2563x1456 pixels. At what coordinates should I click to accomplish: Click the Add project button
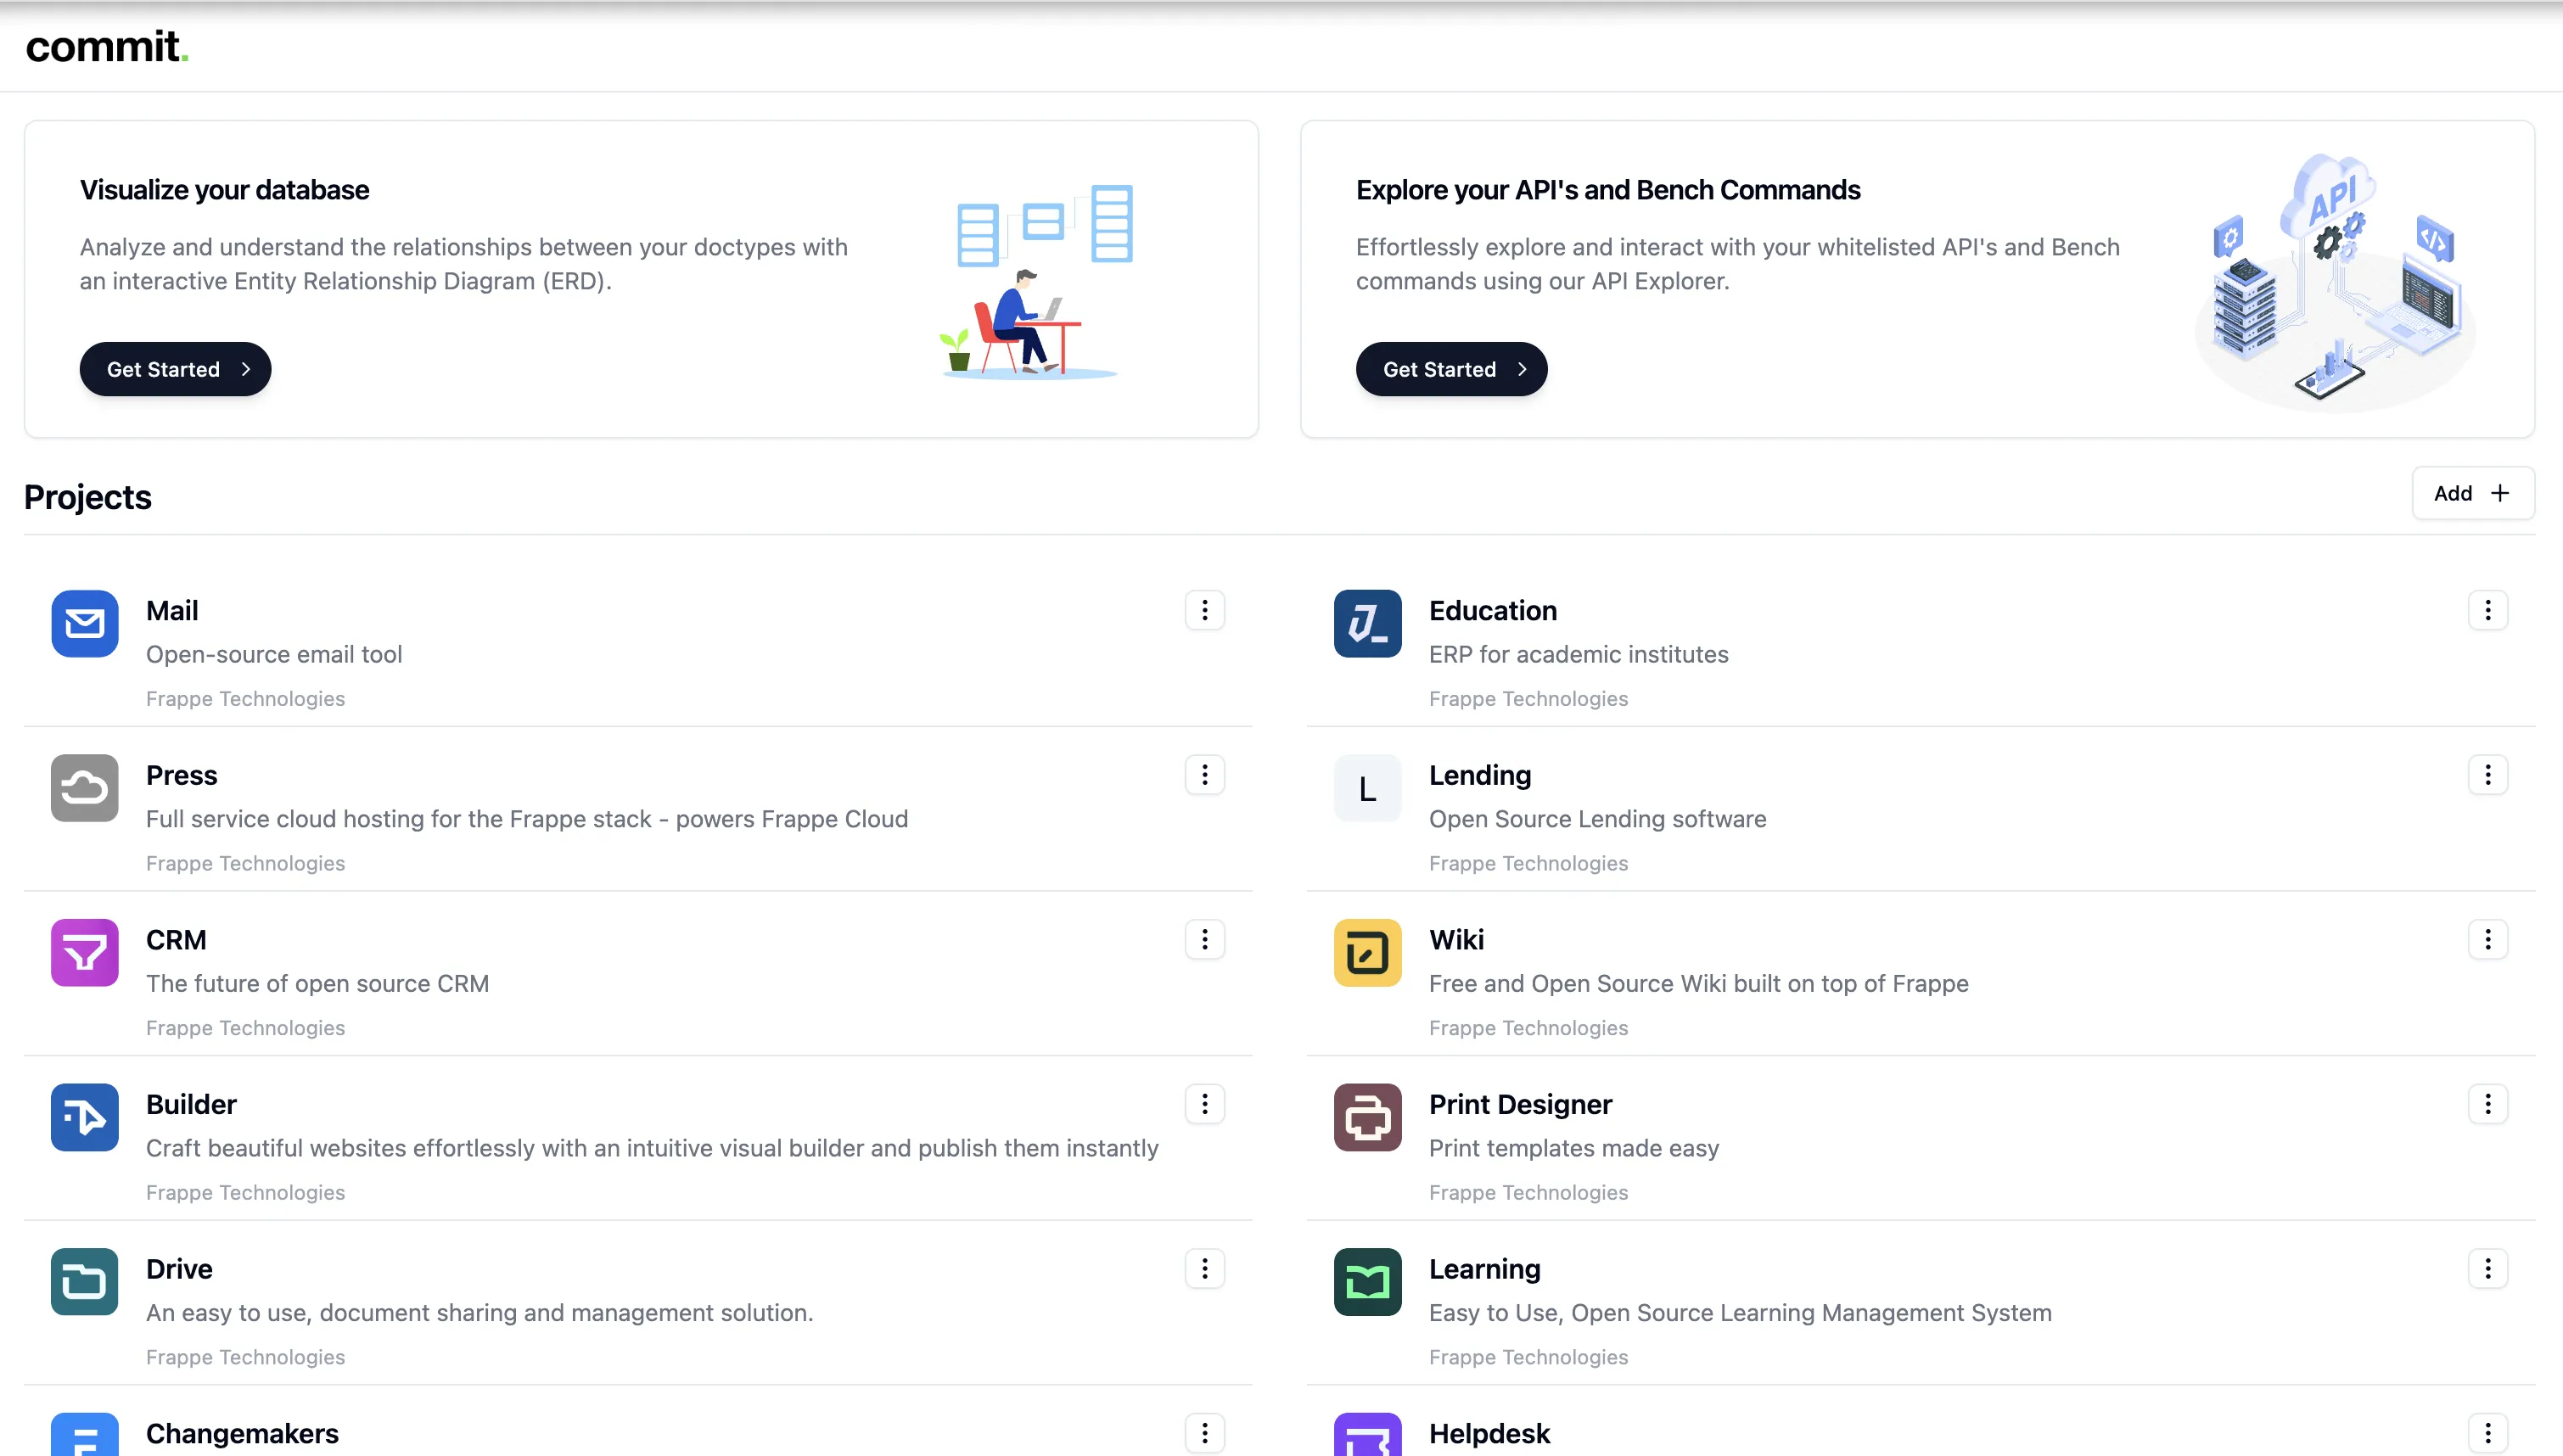(x=2472, y=493)
